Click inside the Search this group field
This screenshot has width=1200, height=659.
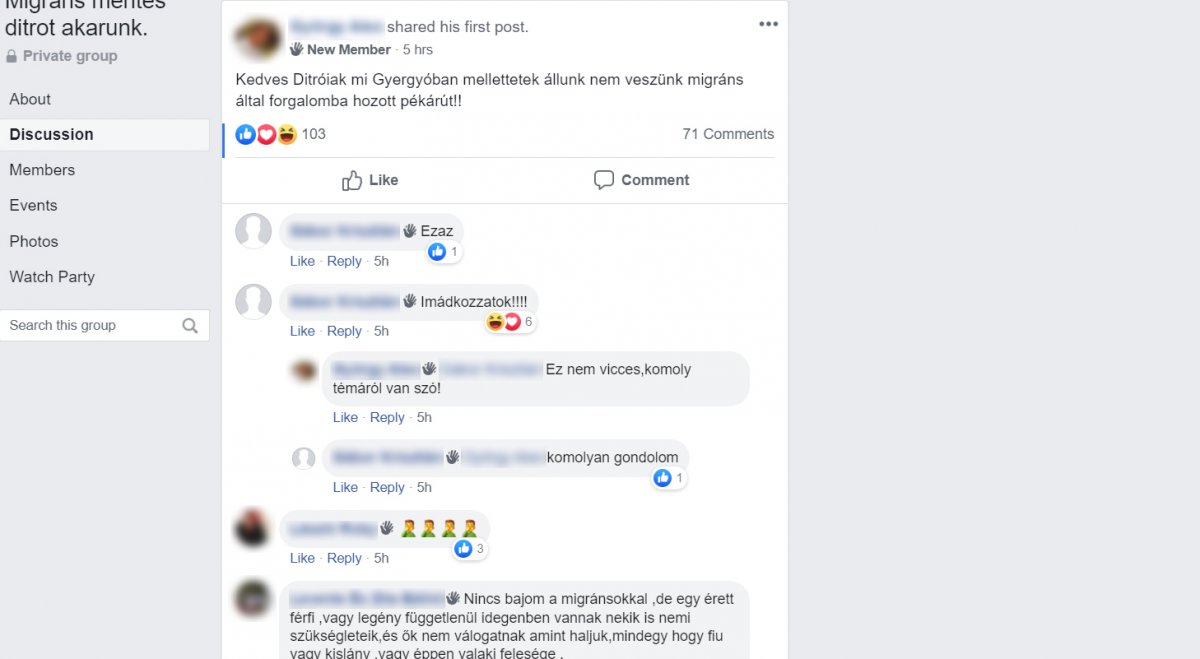105,325
